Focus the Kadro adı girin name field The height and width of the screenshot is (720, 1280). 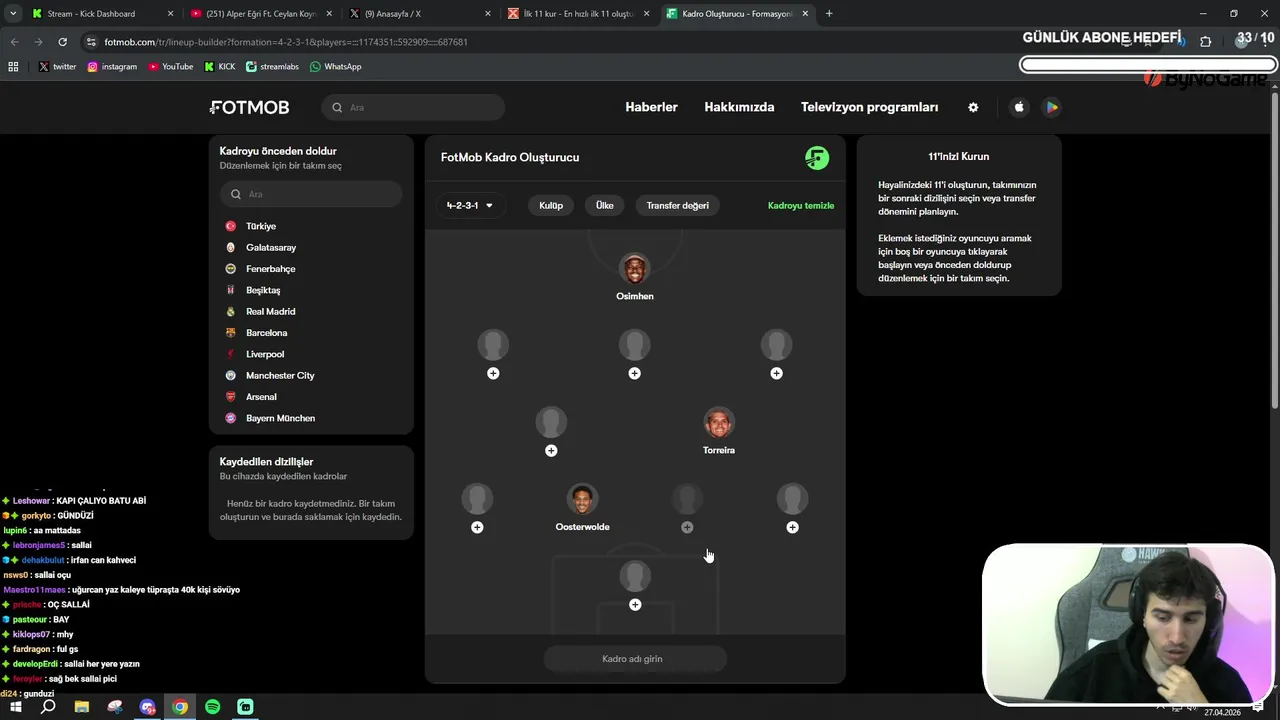tap(635, 659)
